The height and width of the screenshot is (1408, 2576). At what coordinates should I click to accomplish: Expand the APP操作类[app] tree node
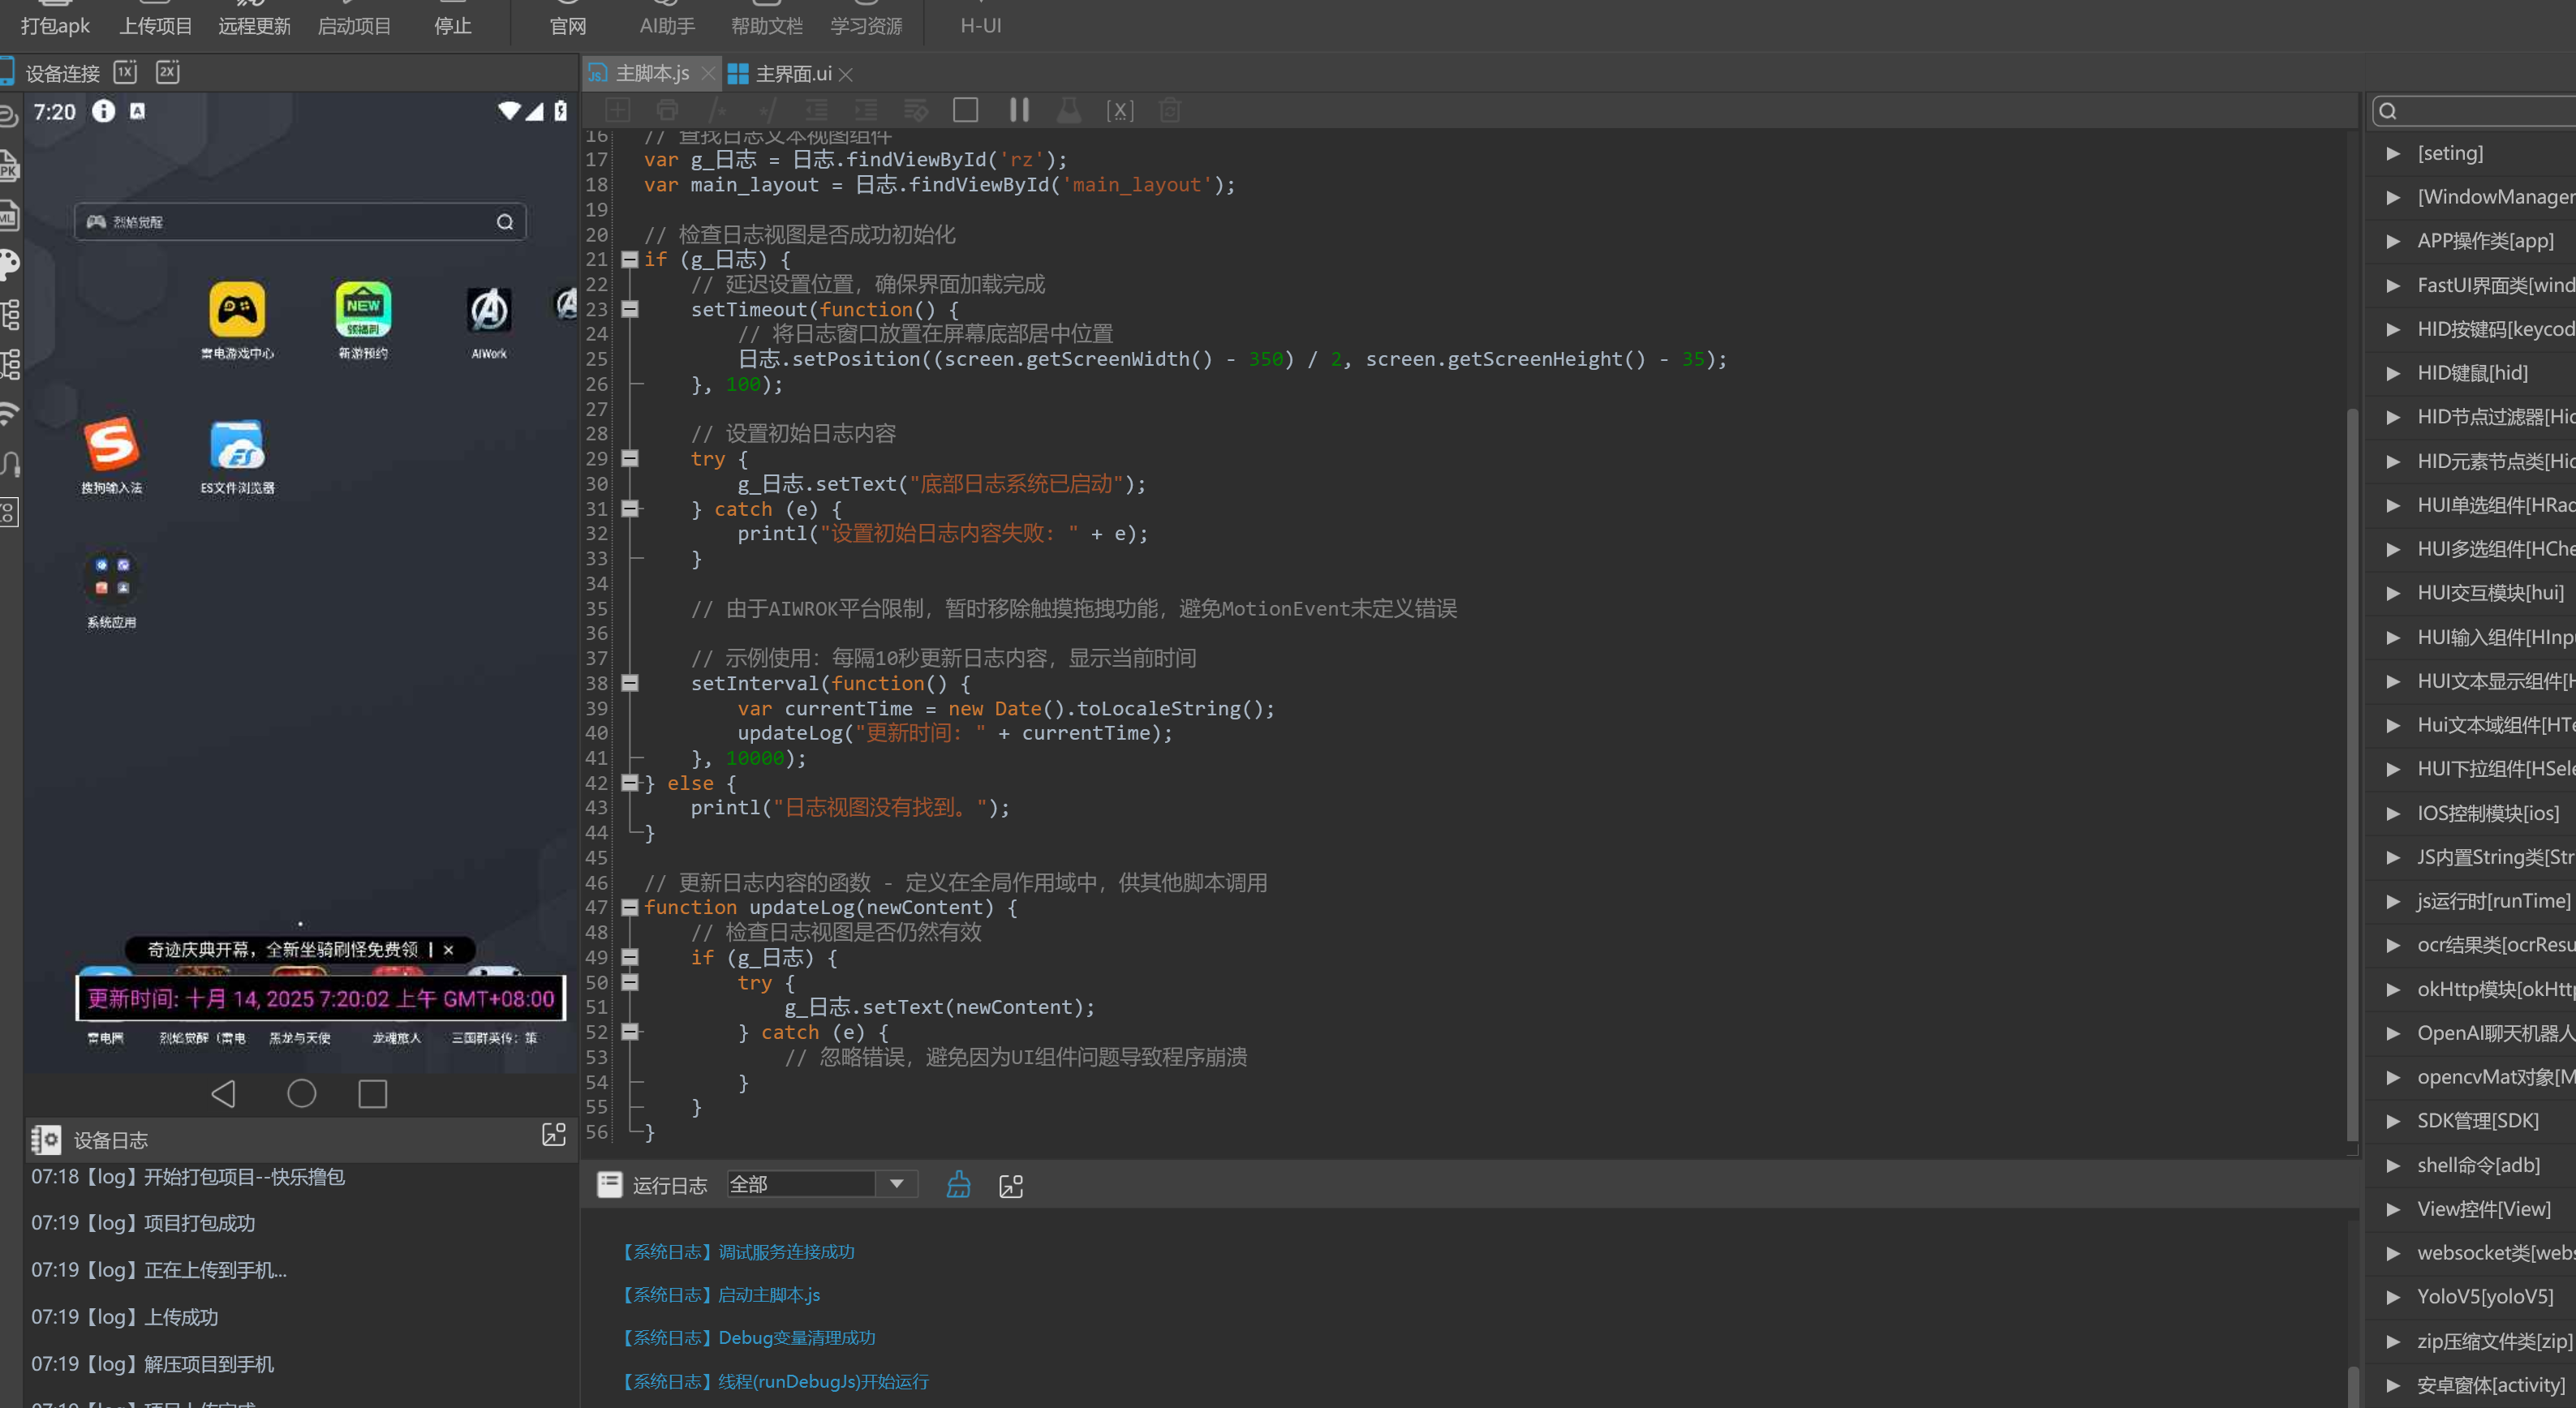(x=2393, y=241)
